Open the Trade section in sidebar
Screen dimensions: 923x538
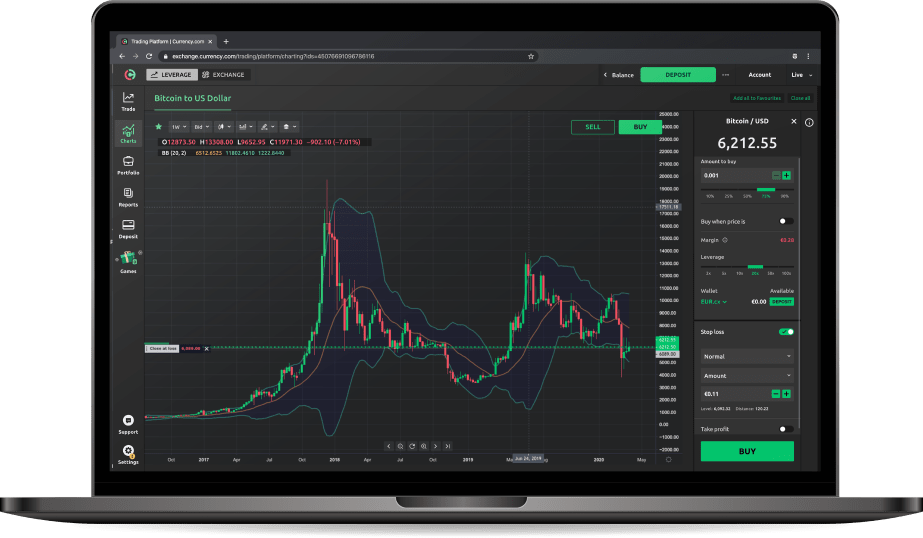click(x=128, y=100)
